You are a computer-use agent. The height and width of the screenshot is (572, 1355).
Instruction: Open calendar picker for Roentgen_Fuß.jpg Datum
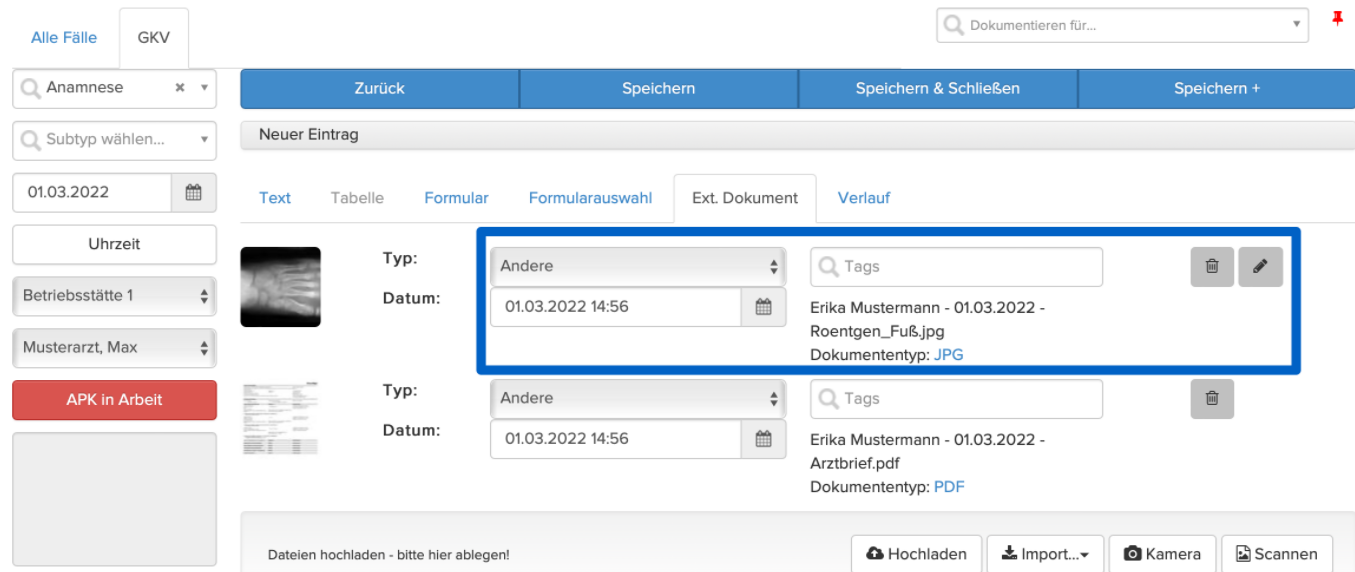tap(763, 307)
